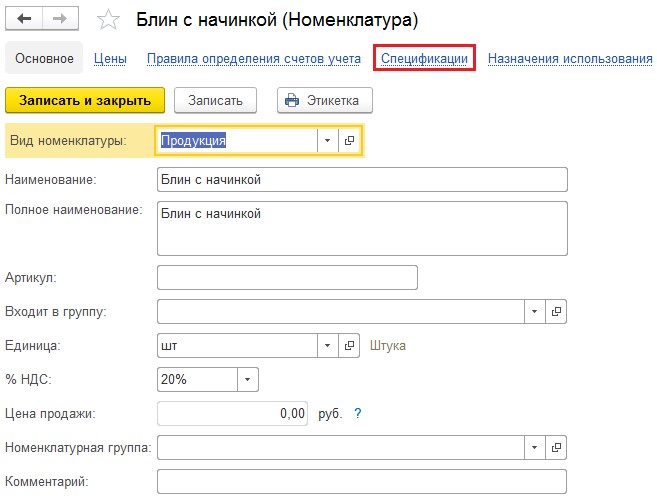Switch to the Спецификации tab
This screenshot has width=657, height=500.
pos(424,59)
